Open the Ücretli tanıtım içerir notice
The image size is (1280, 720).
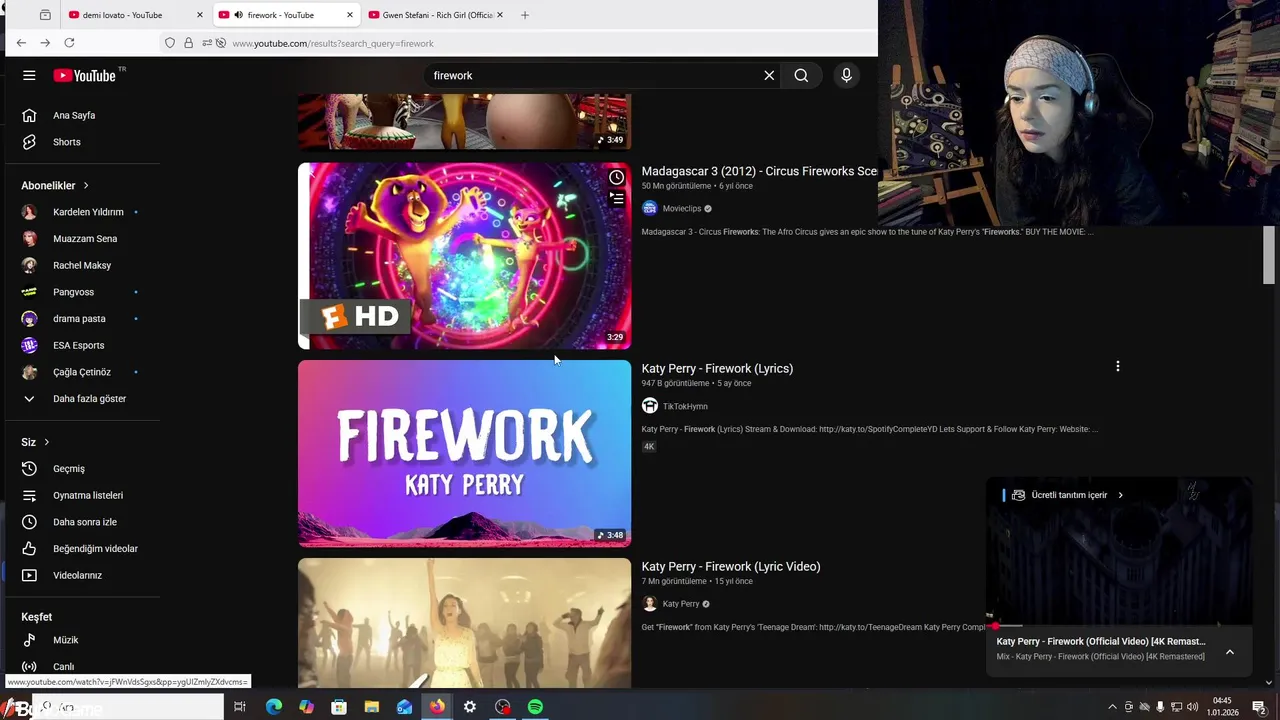coord(1068,495)
